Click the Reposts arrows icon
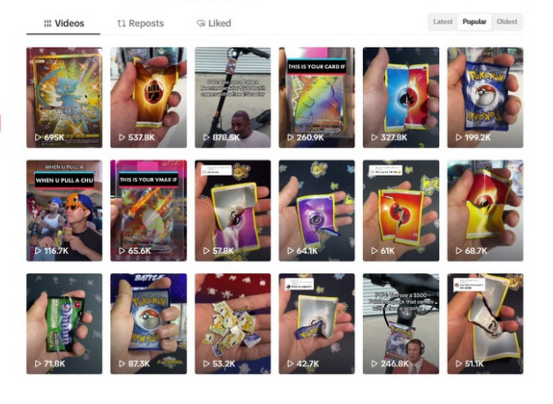This screenshot has height=404, width=553. click(121, 24)
